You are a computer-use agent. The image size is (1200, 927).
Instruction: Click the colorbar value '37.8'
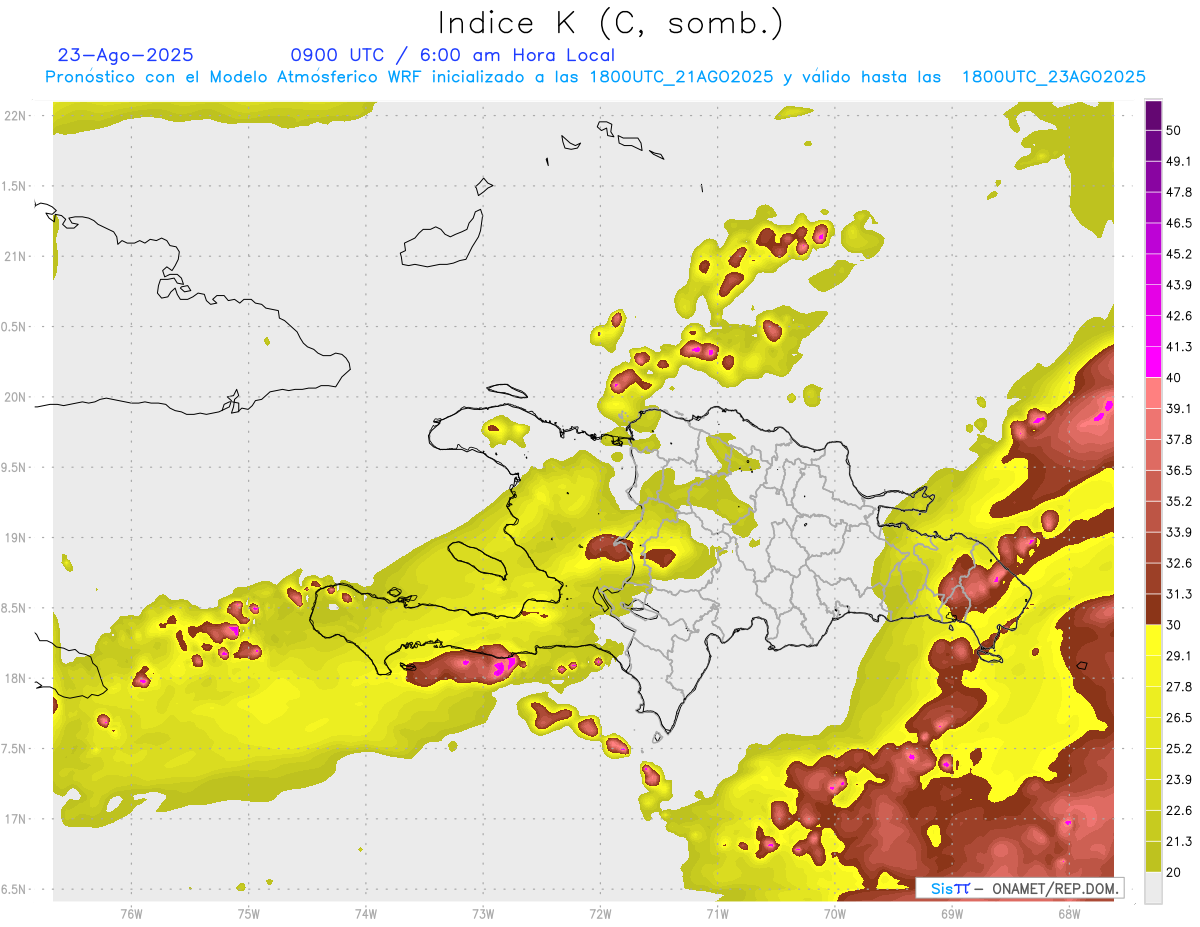(1179, 439)
